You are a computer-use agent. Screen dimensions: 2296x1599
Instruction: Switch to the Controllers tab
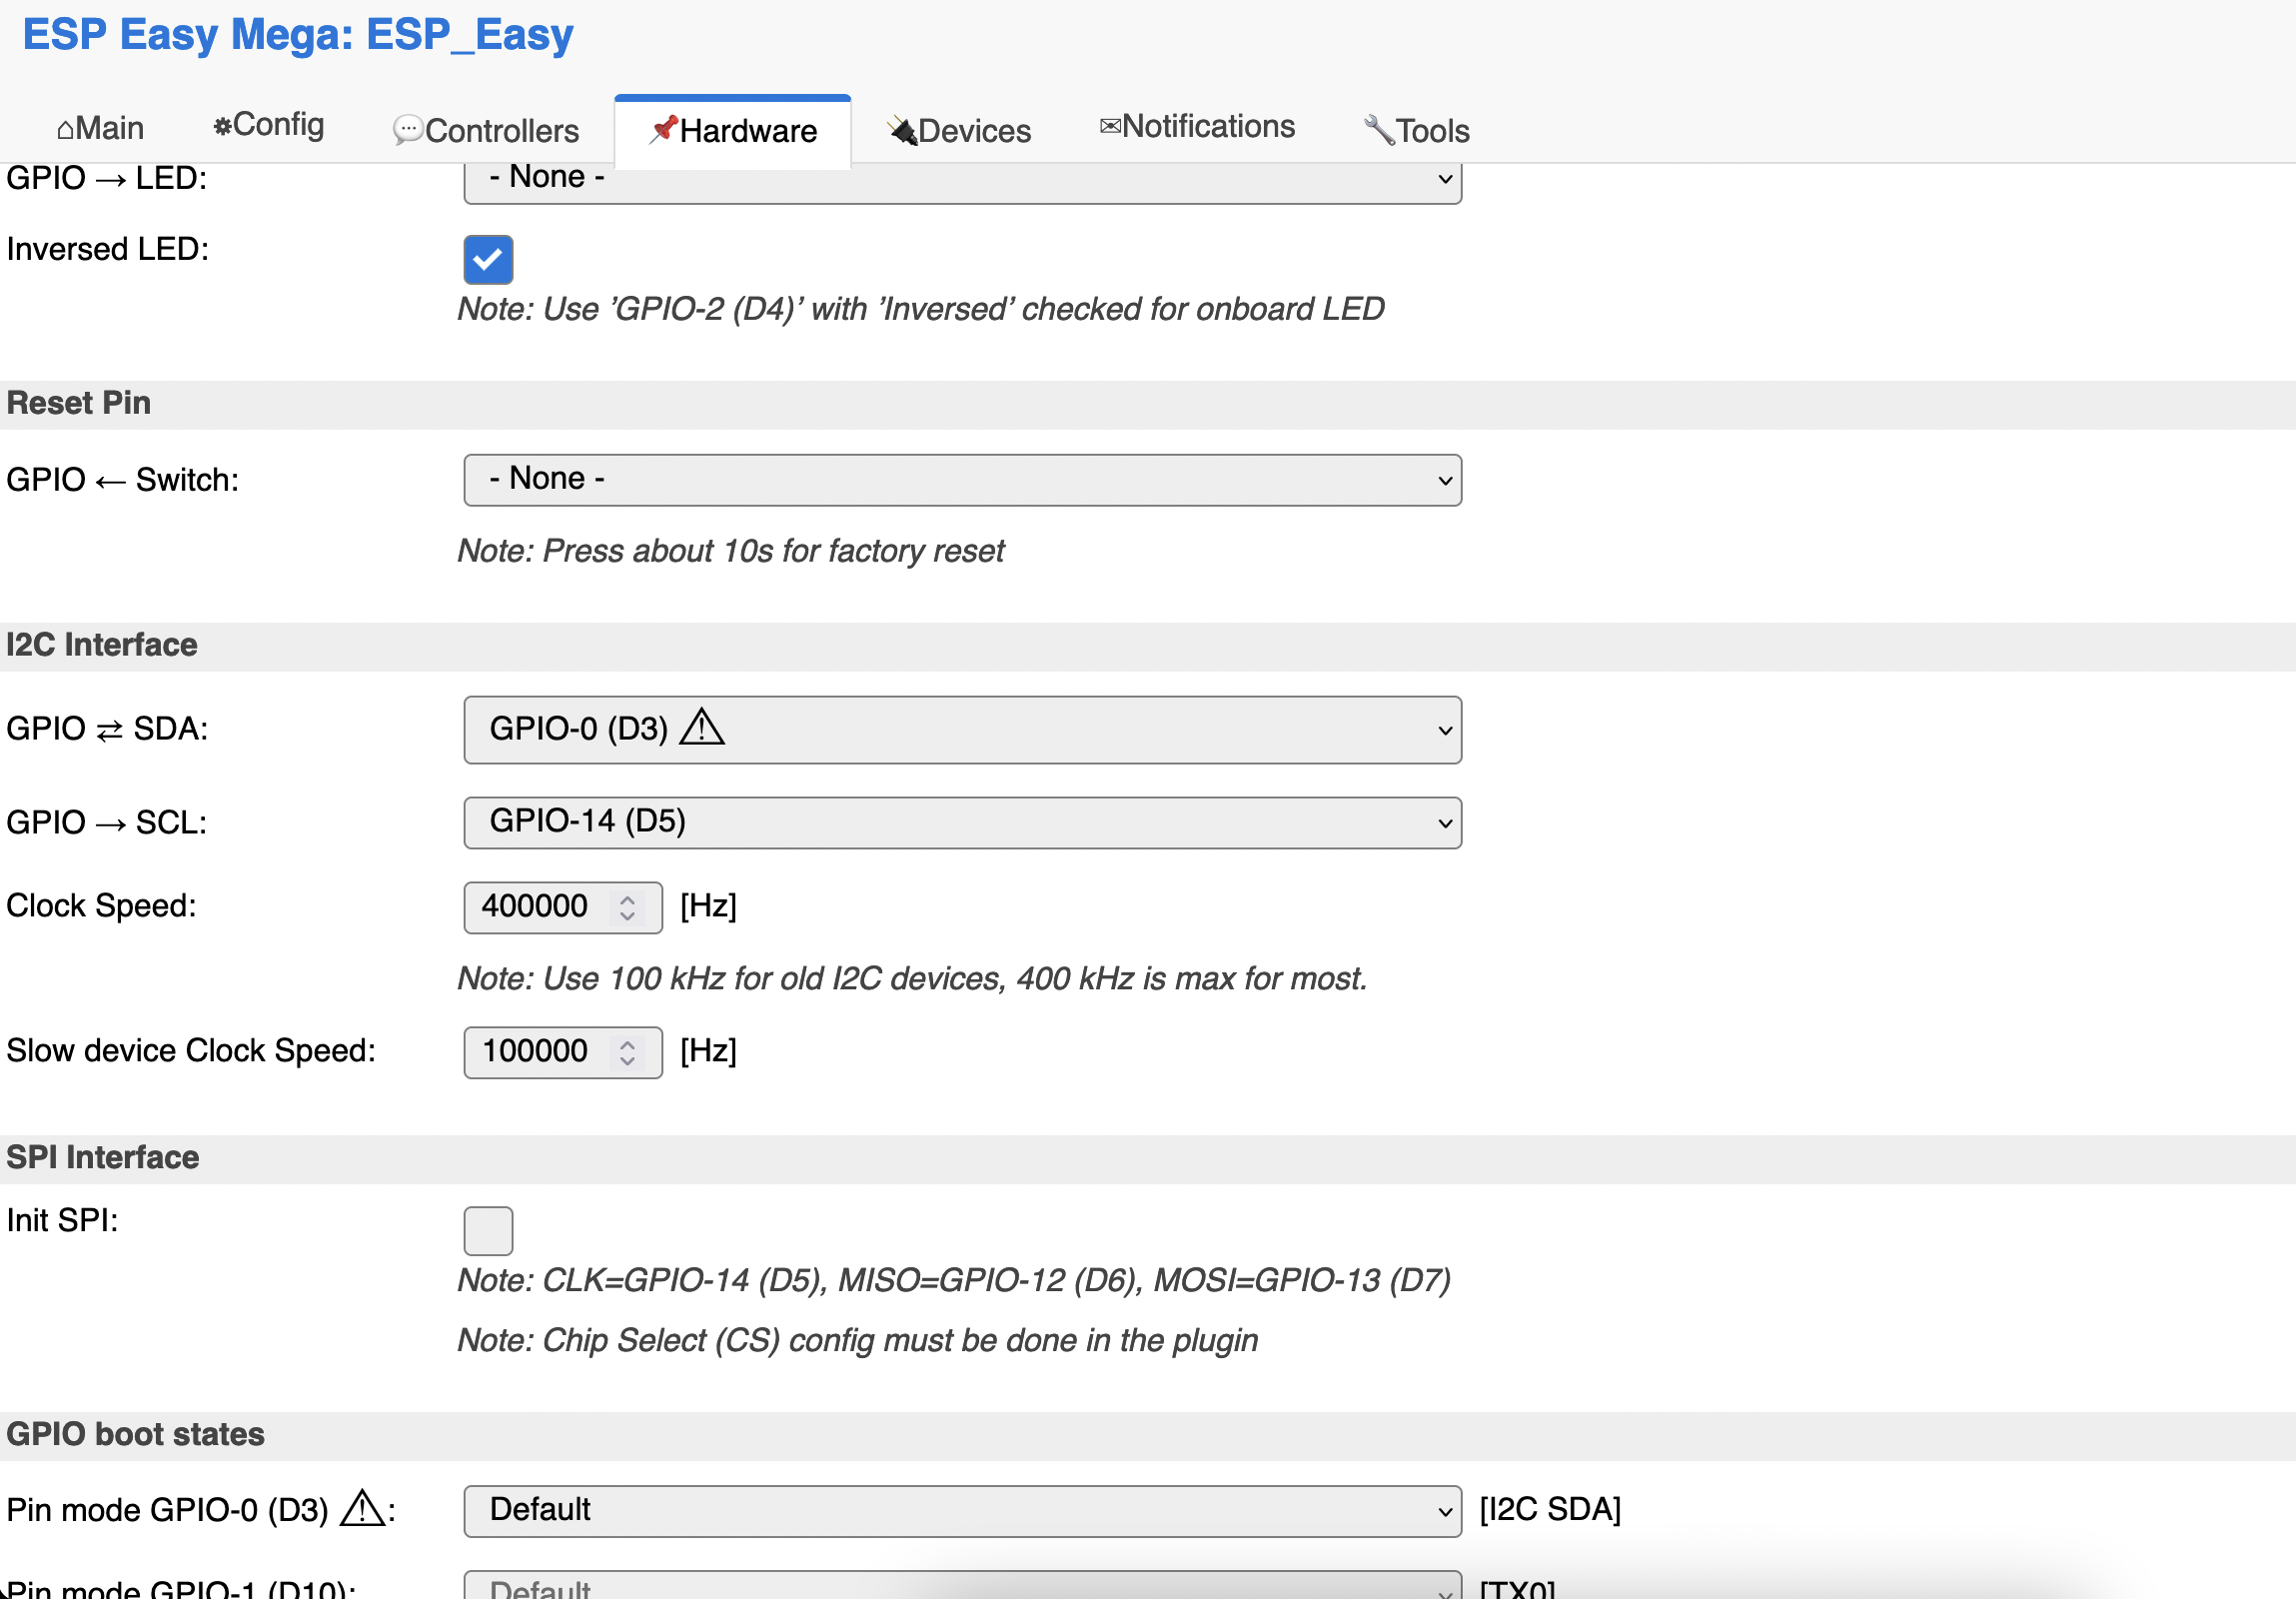tap(486, 131)
